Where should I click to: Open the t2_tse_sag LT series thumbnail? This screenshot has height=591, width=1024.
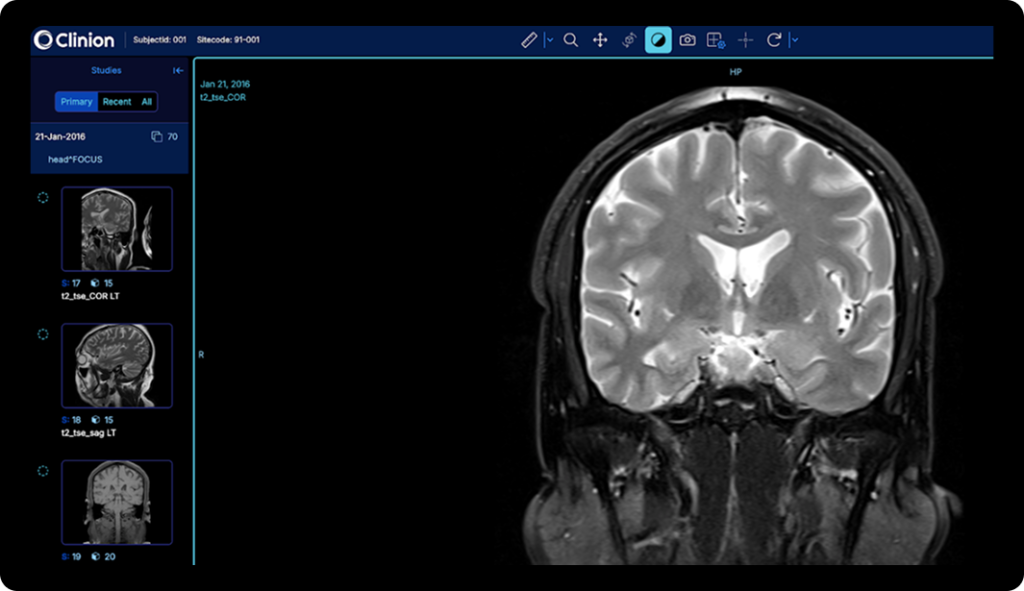(x=117, y=365)
